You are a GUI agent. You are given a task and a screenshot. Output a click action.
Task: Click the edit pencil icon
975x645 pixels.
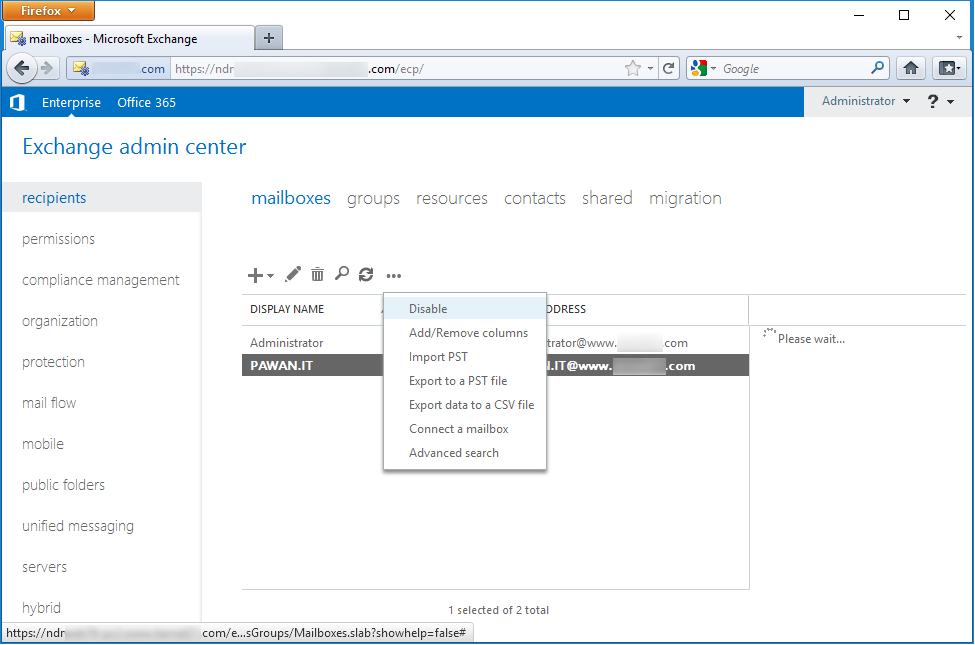(293, 274)
